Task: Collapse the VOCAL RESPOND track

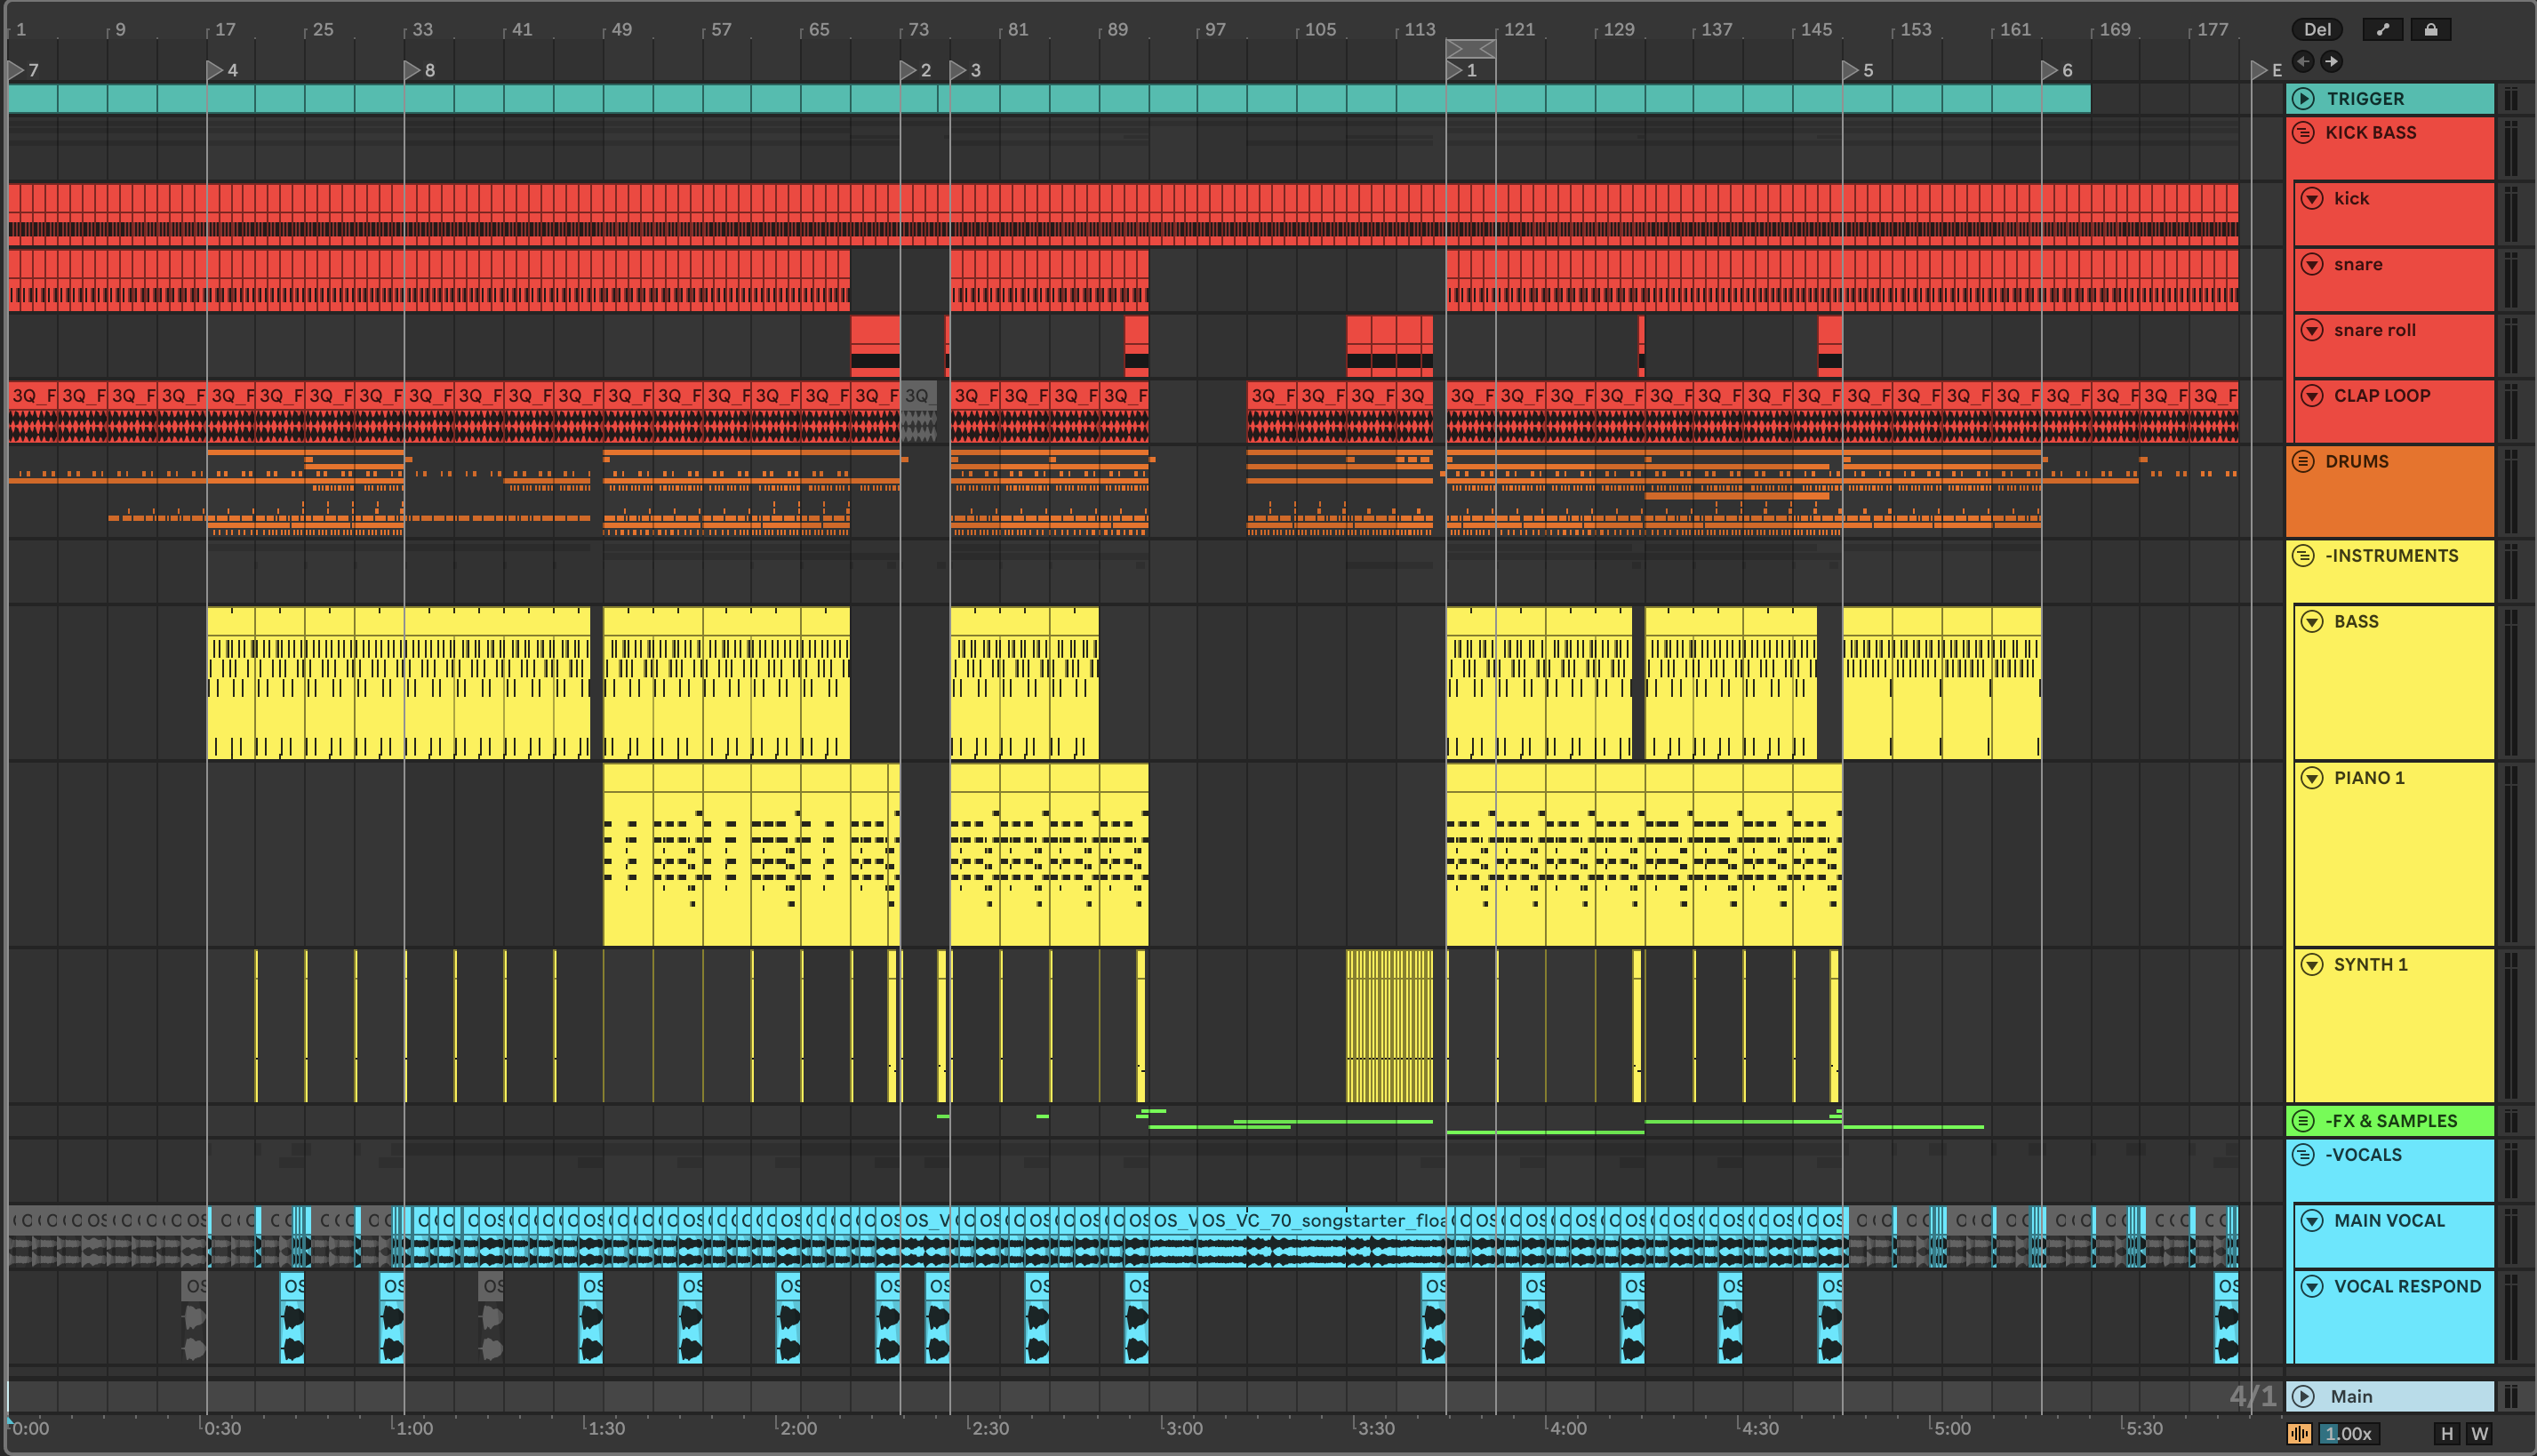Action: click(2312, 1286)
